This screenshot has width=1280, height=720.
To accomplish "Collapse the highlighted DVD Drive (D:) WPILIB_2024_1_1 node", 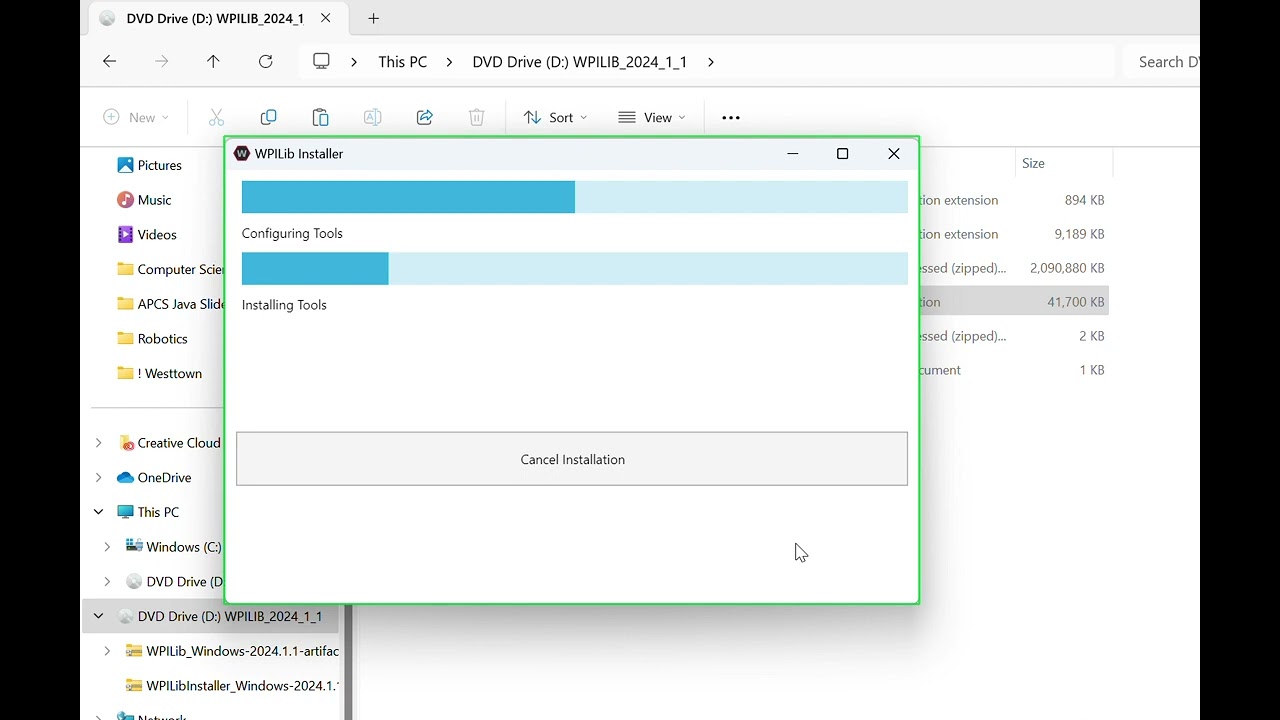I will [x=98, y=616].
